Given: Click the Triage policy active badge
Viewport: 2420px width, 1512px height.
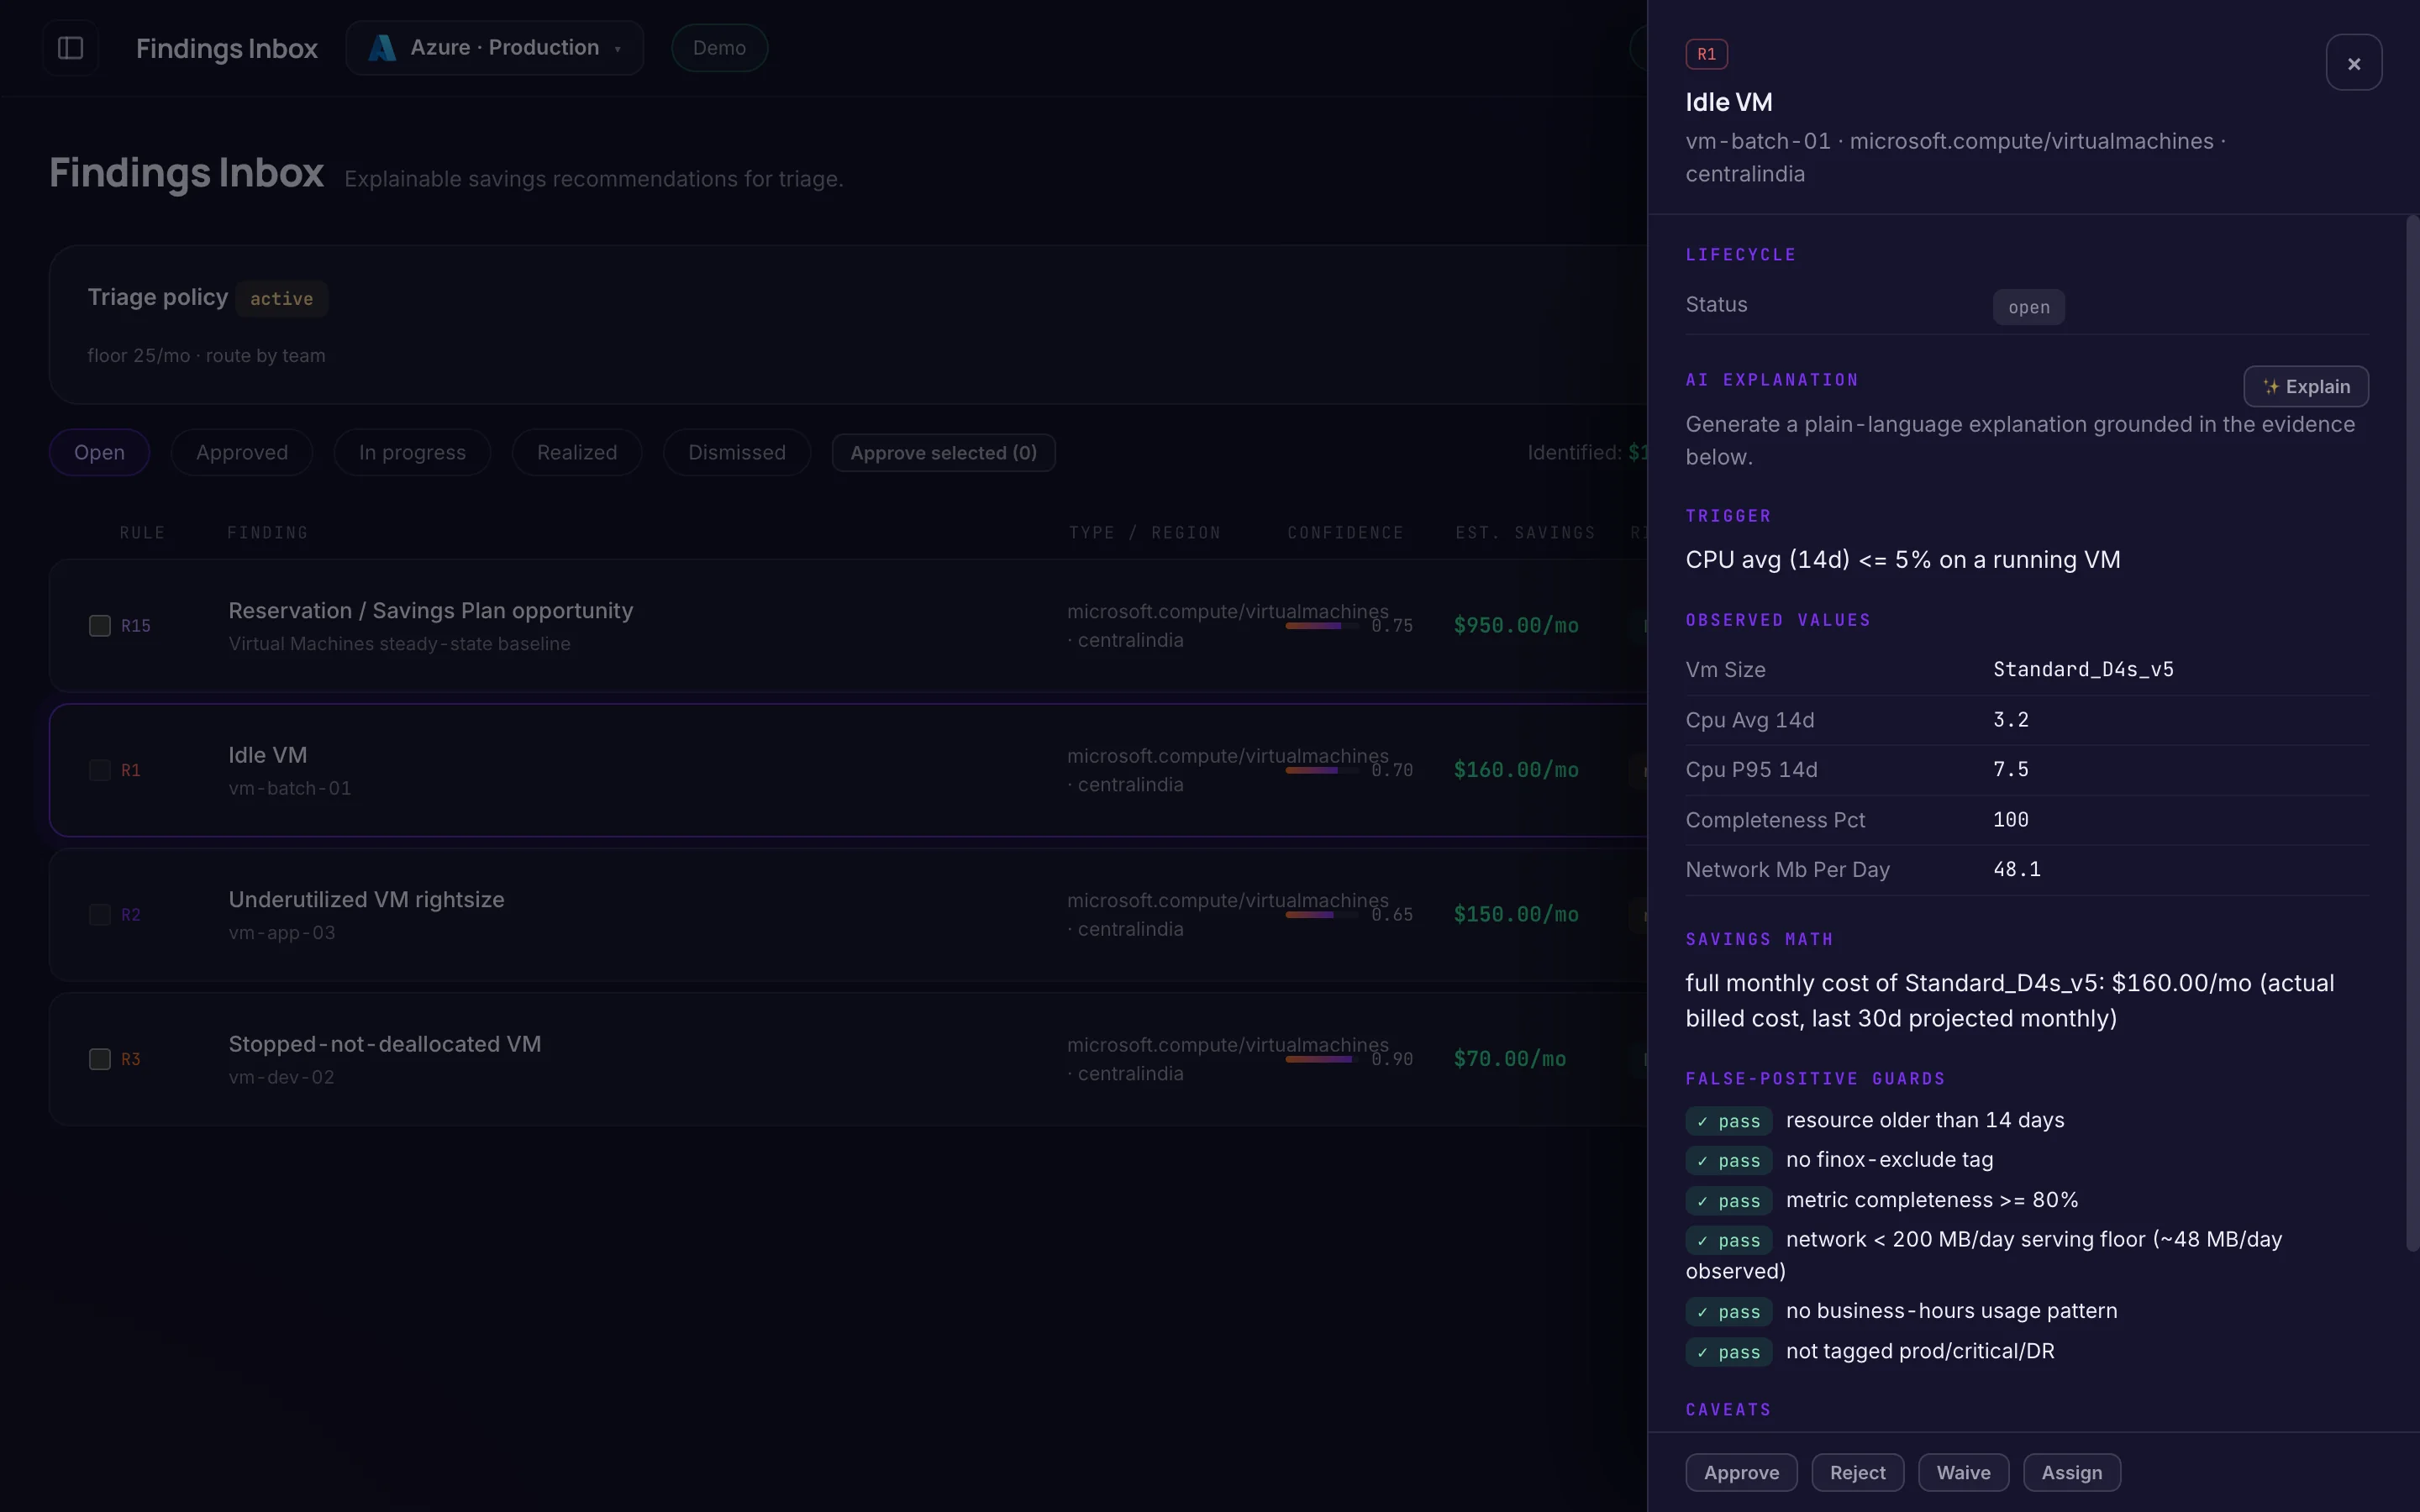Looking at the screenshot, I should (x=281, y=299).
